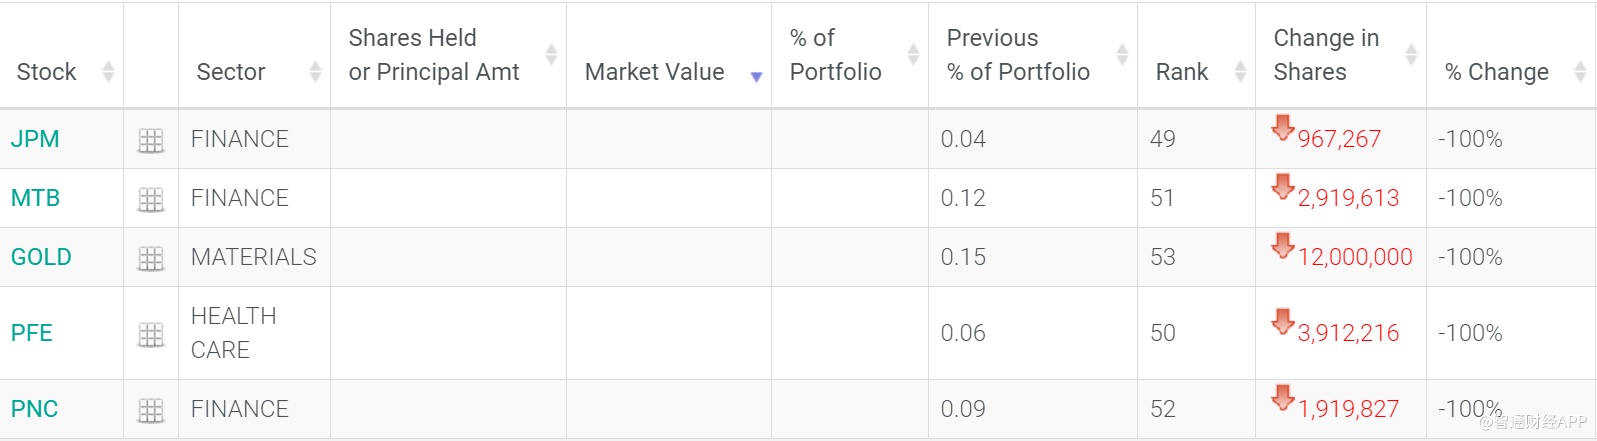Click the red down arrow for GOLD
The height and width of the screenshot is (441, 1597).
(1283, 246)
